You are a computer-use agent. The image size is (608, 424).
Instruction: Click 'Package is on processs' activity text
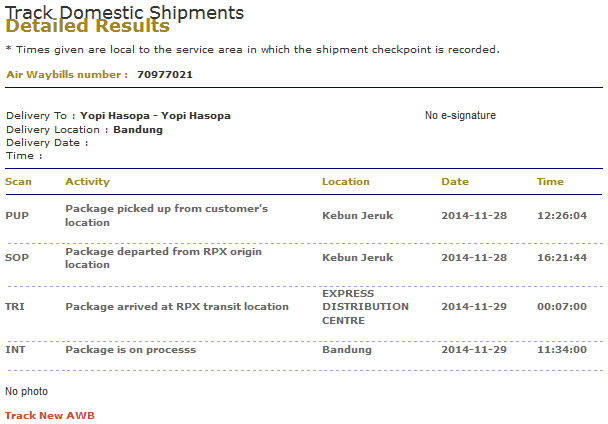click(x=130, y=351)
